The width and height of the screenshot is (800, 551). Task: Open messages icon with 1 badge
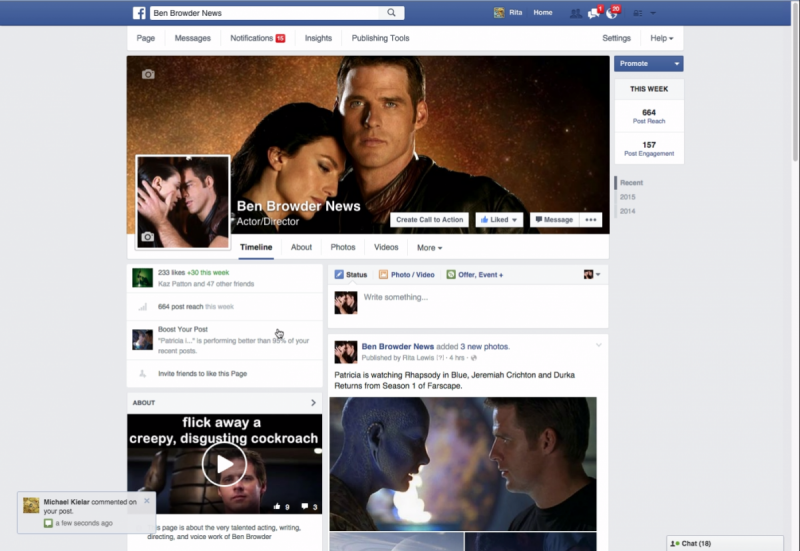tap(594, 13)
